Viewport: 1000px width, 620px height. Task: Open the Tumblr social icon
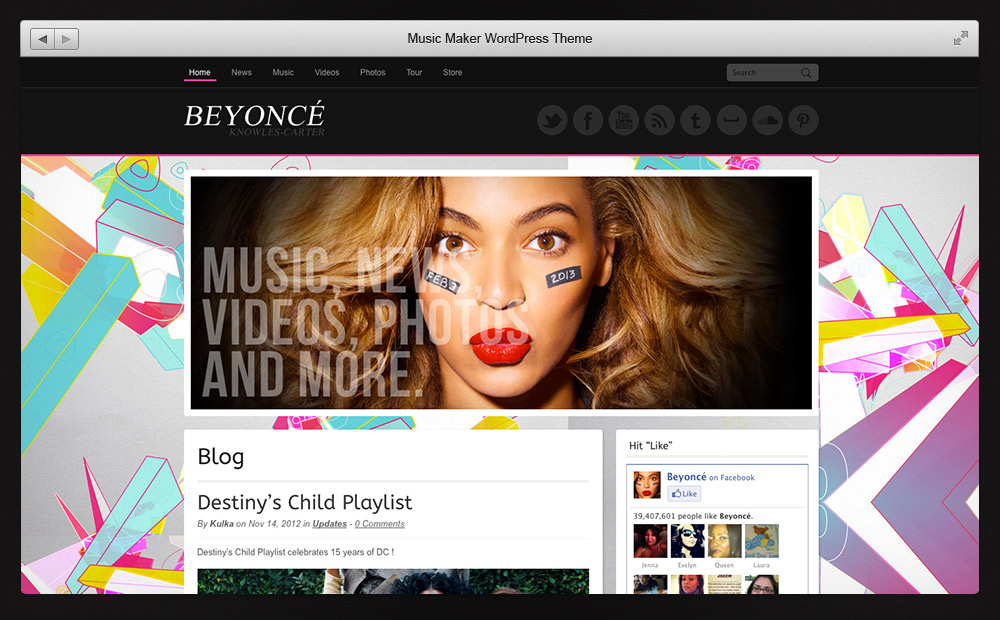click(x=695, y=121)
